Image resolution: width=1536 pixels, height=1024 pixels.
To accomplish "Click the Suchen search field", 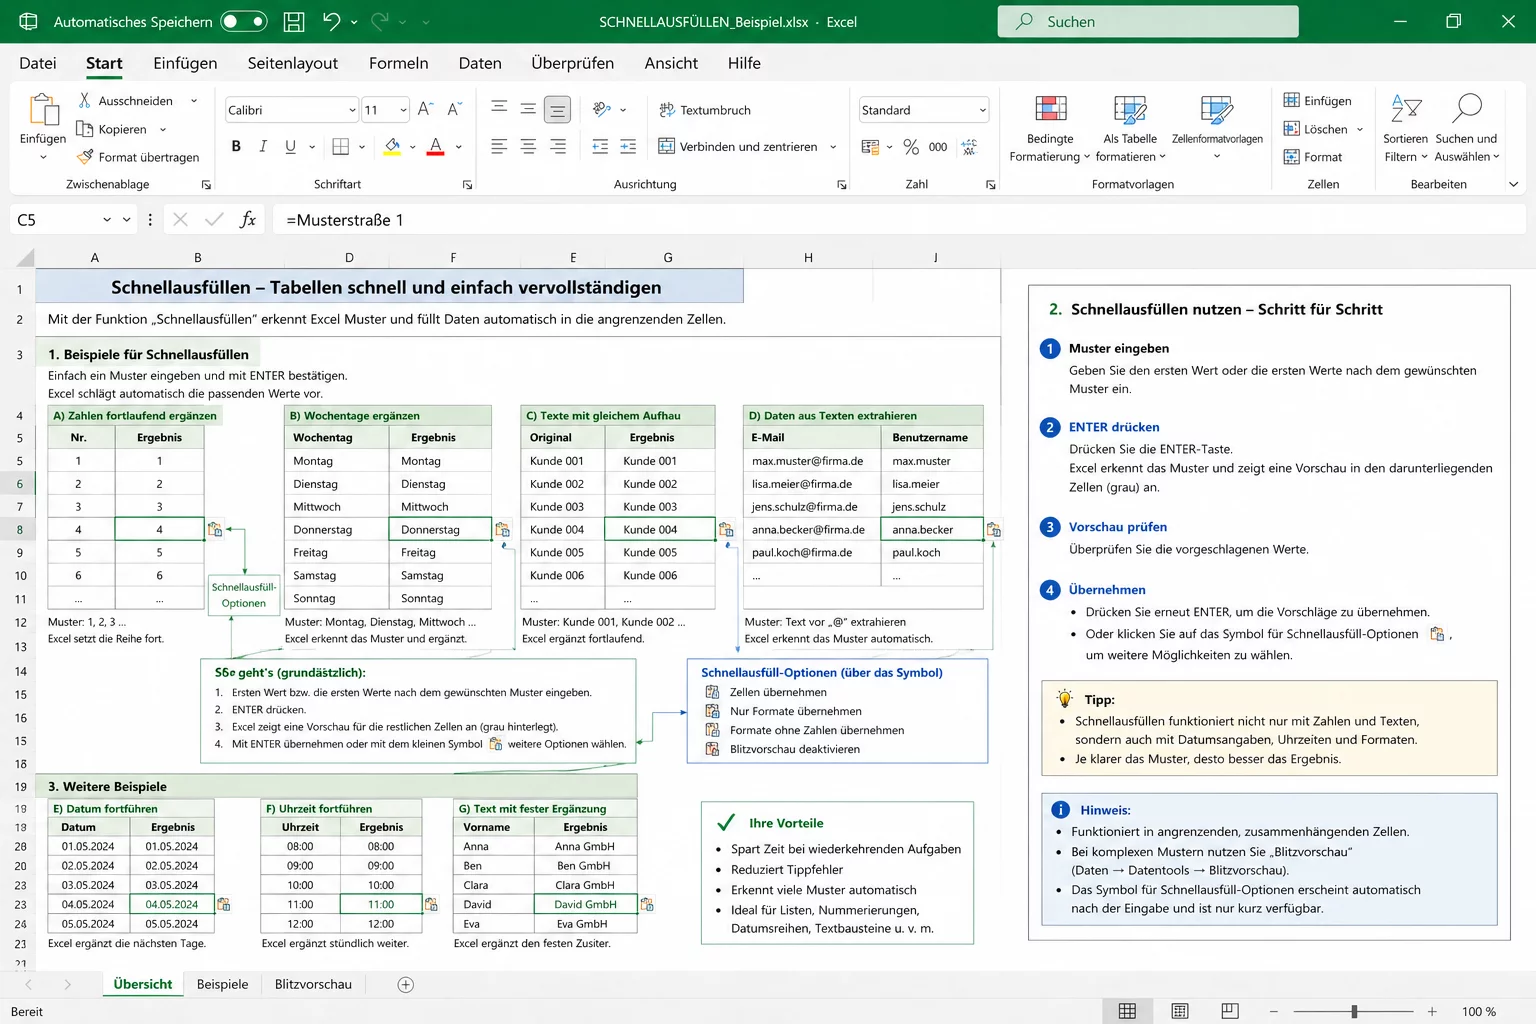I will pos(1148,21).
